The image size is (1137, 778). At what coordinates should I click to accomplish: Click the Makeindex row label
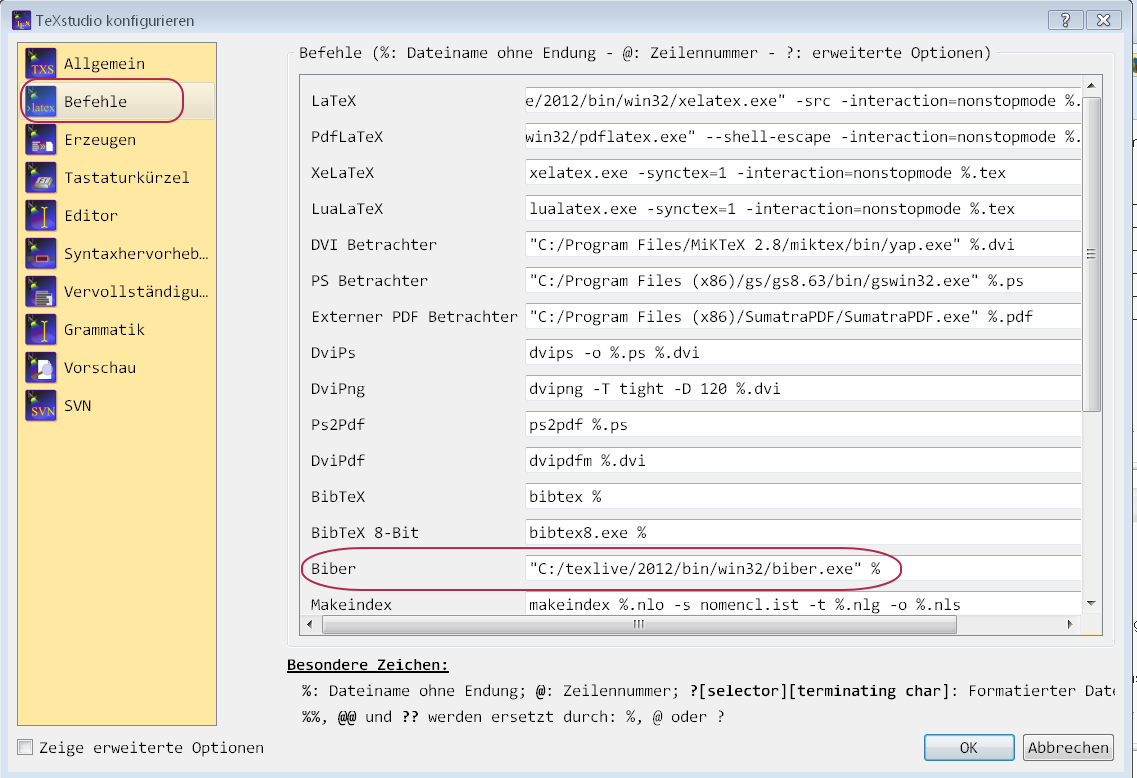pyautogui.click(x=352, y=605)
